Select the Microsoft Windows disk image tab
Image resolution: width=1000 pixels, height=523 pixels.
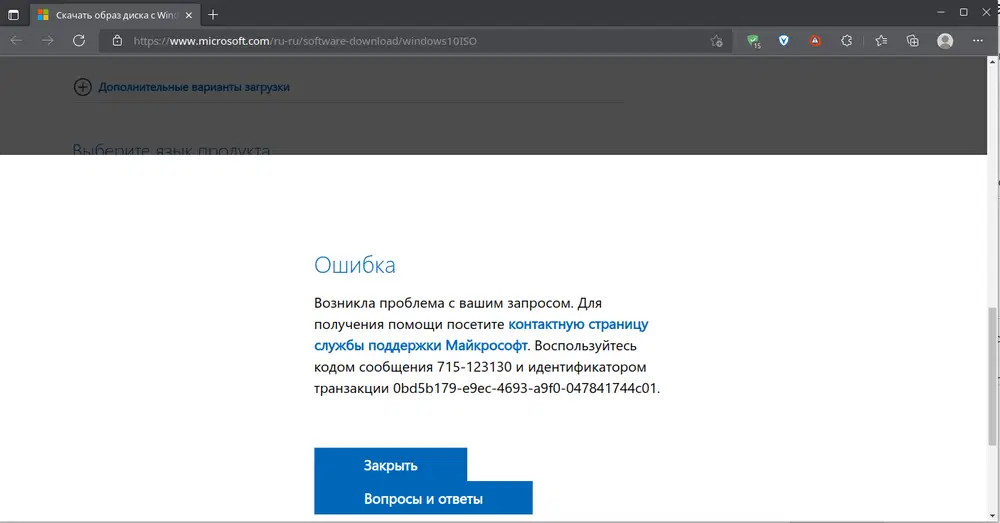pos(115,15)
